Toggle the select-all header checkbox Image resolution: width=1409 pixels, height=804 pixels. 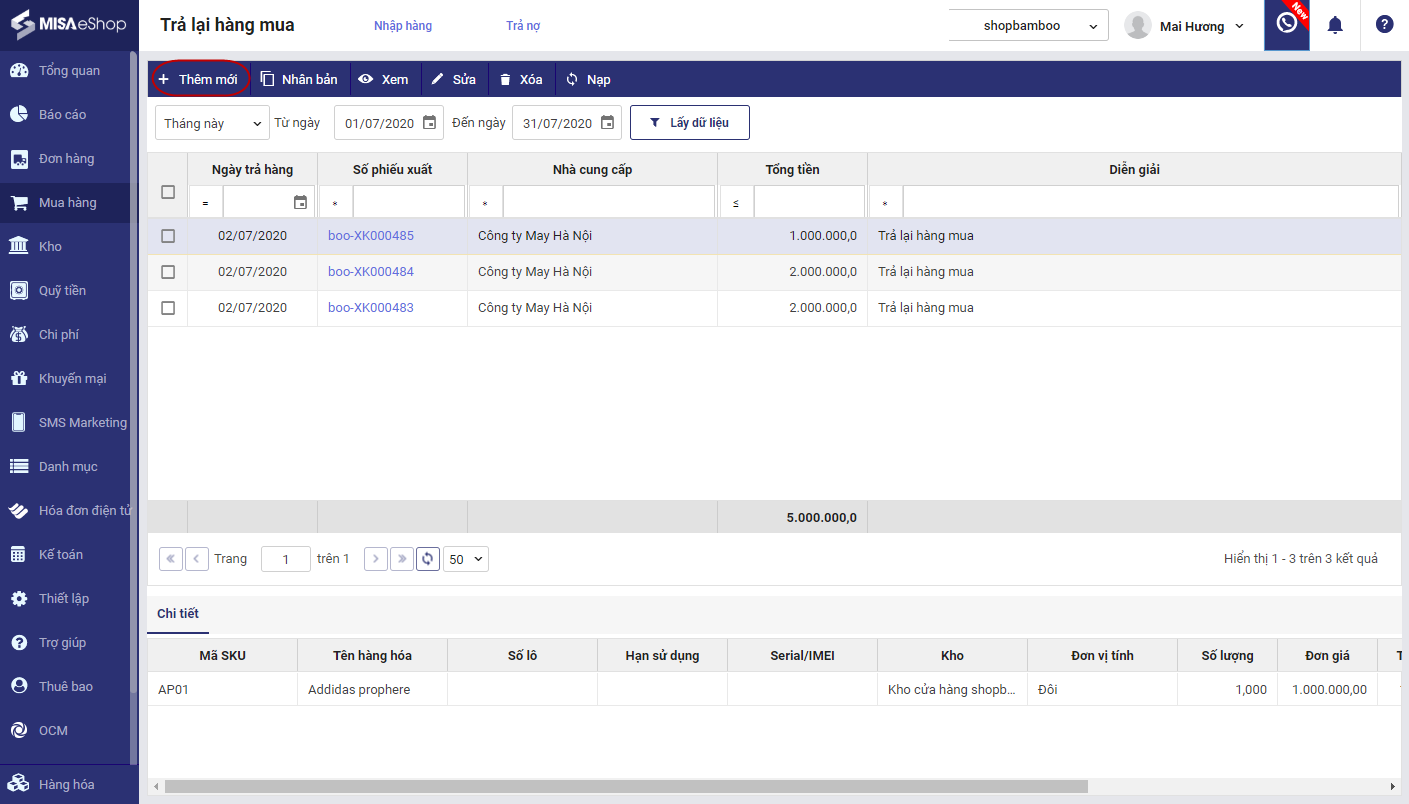tap(168, 192)
